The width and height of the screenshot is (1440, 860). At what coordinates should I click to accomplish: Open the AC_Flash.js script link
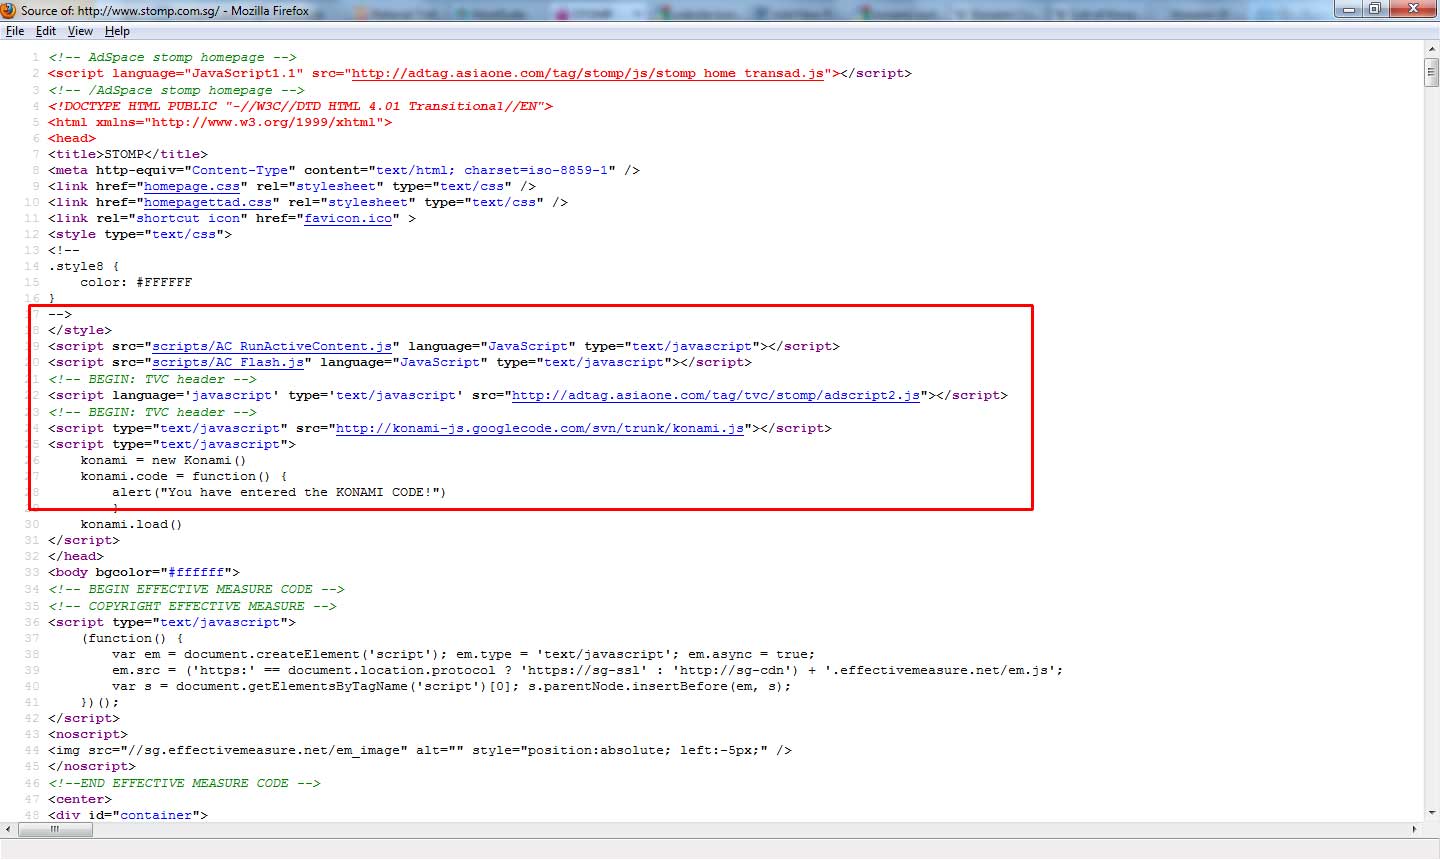coord(228,362)
